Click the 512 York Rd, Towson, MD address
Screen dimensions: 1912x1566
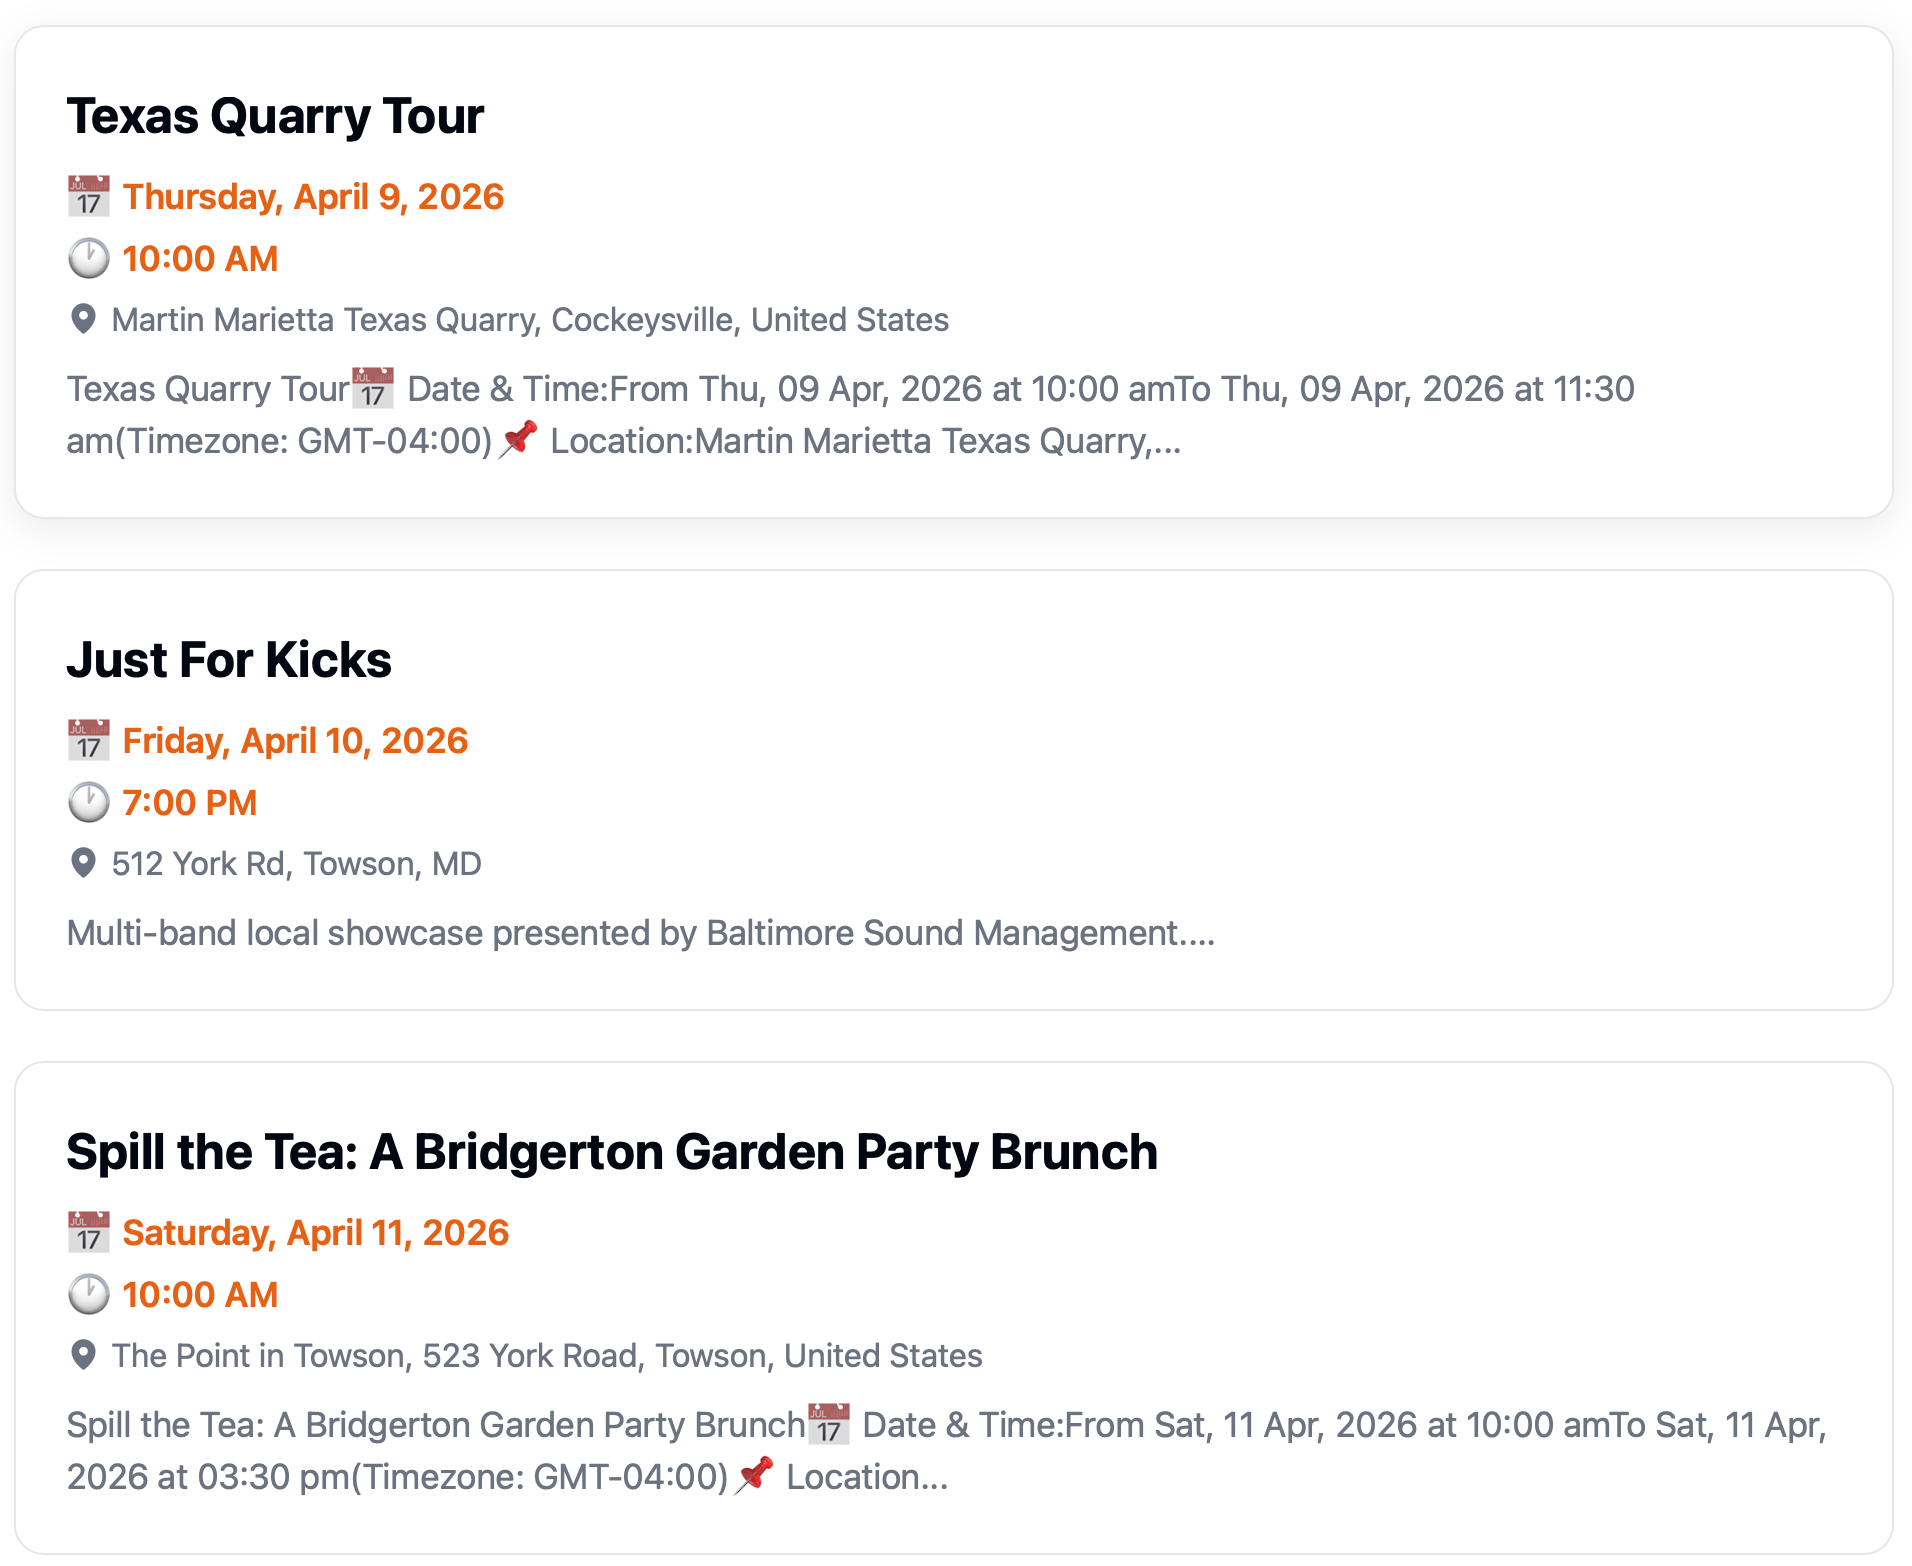coord(297,864)
